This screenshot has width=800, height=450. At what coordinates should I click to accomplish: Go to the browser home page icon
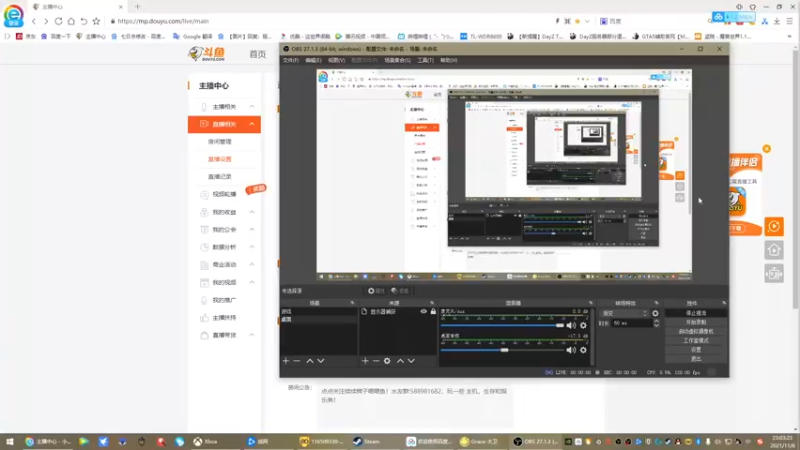[71, 21]
